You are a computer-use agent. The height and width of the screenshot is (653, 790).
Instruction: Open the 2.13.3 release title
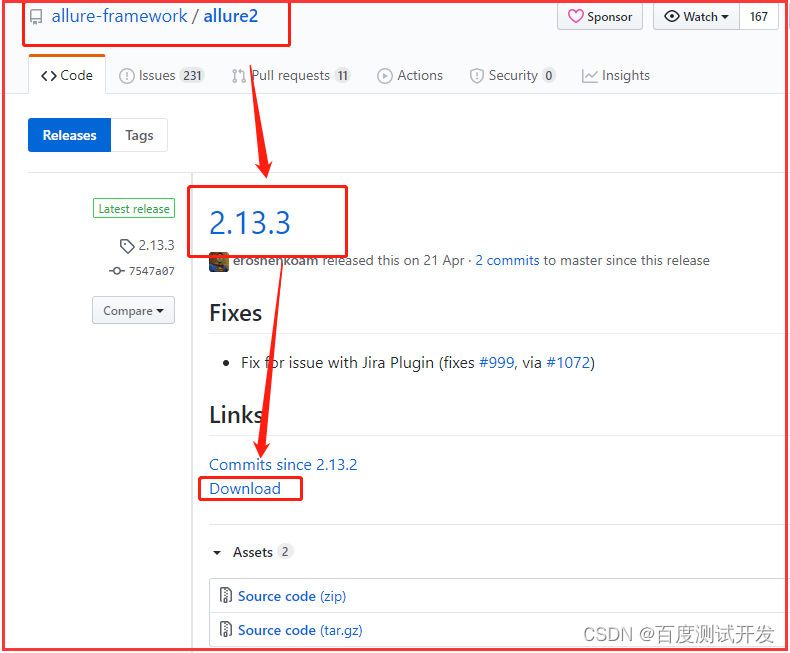[x=250, y=223]
